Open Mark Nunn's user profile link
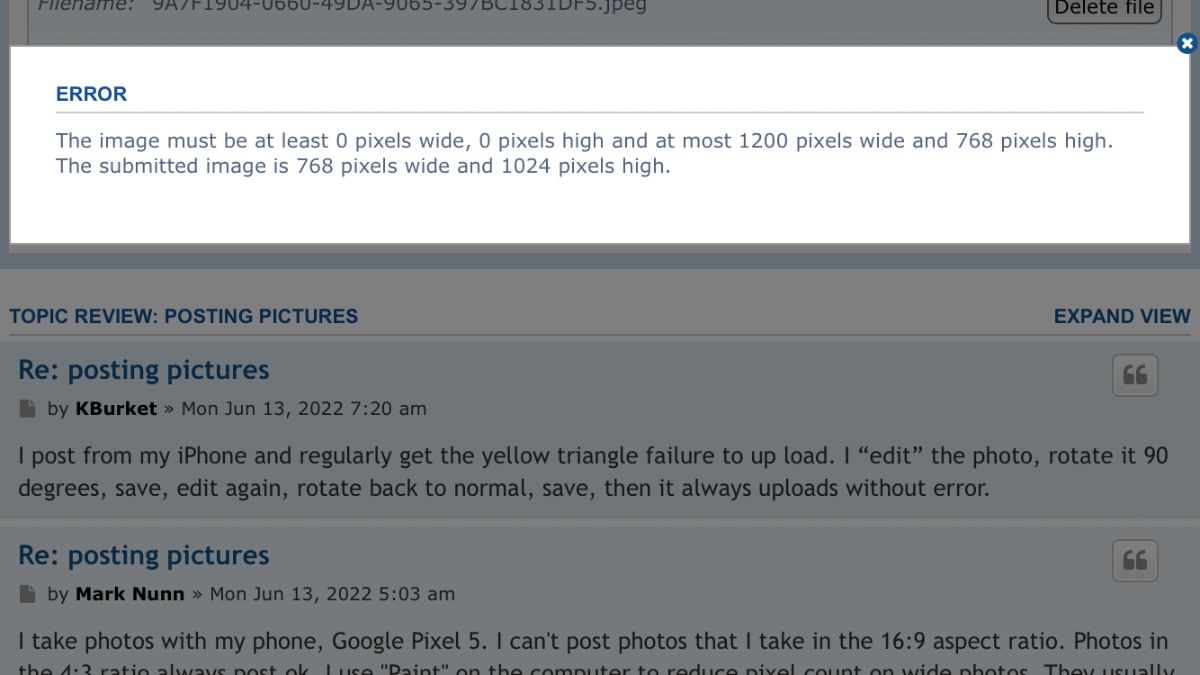This screenshot has height=675, width=1200. pos(130,594)
